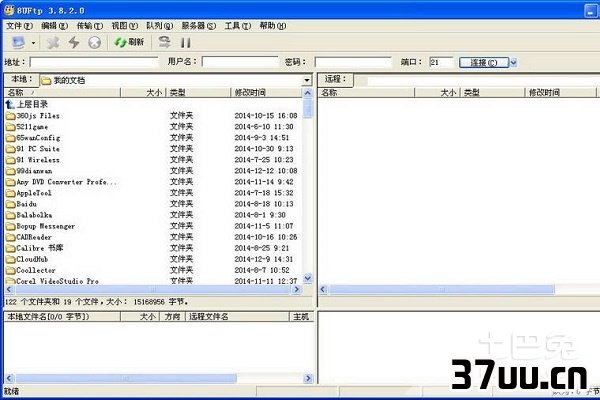Click the 8UFtp title bar app icon
The height and width of the screenshot is (400, 600).
tap(9, 10)
